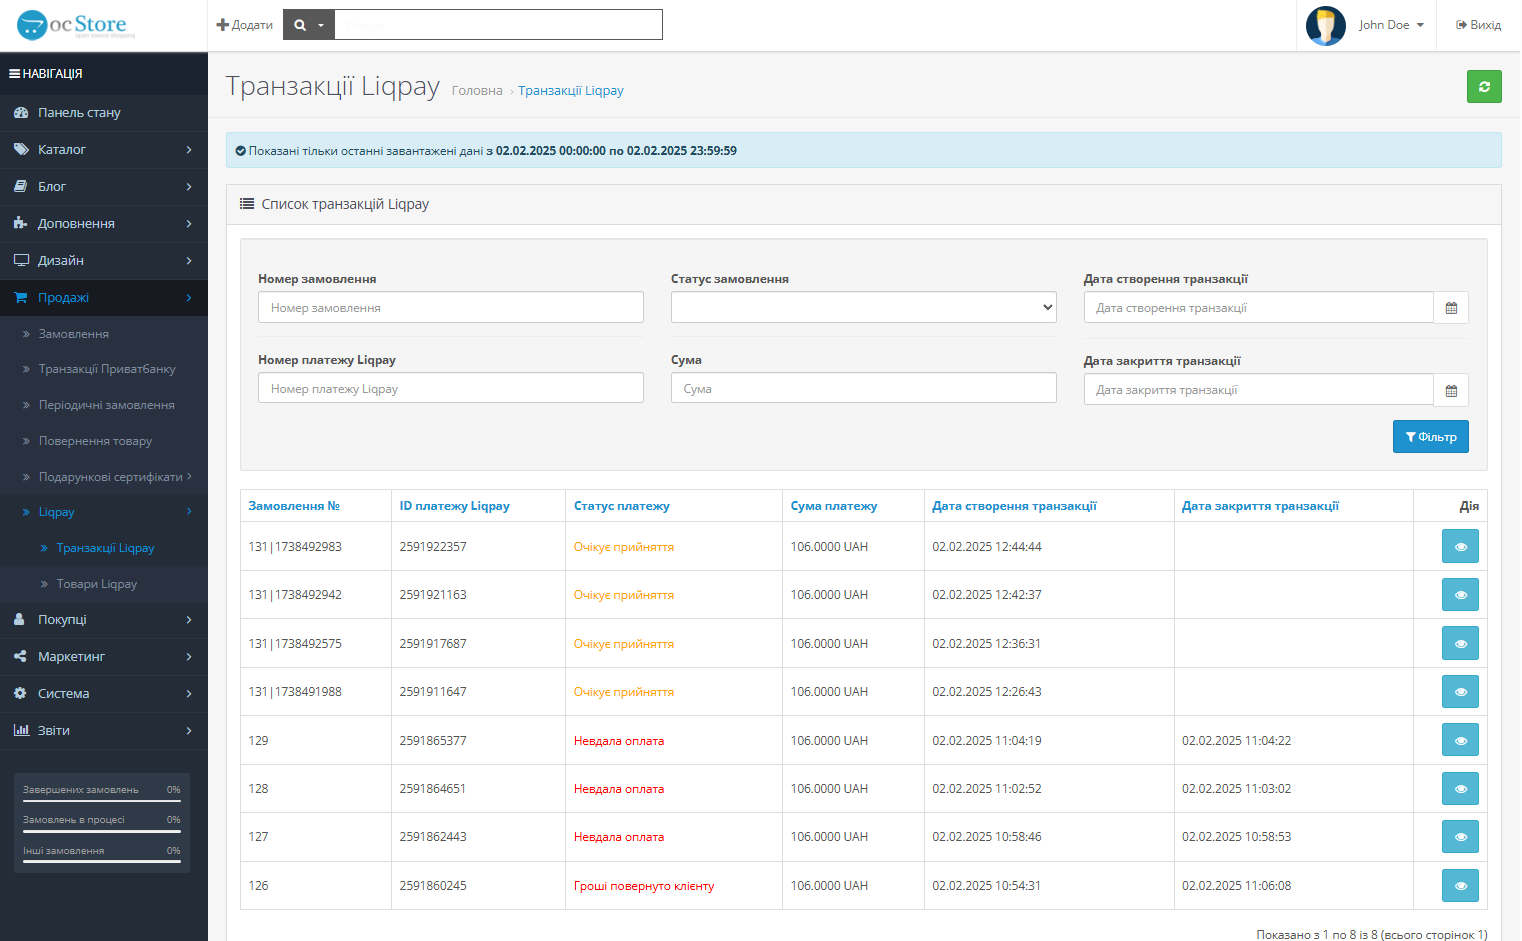Open Товари Liqpay sidebar item
The width and height of the screenshot is (1522, 941).
coord(104,584)
